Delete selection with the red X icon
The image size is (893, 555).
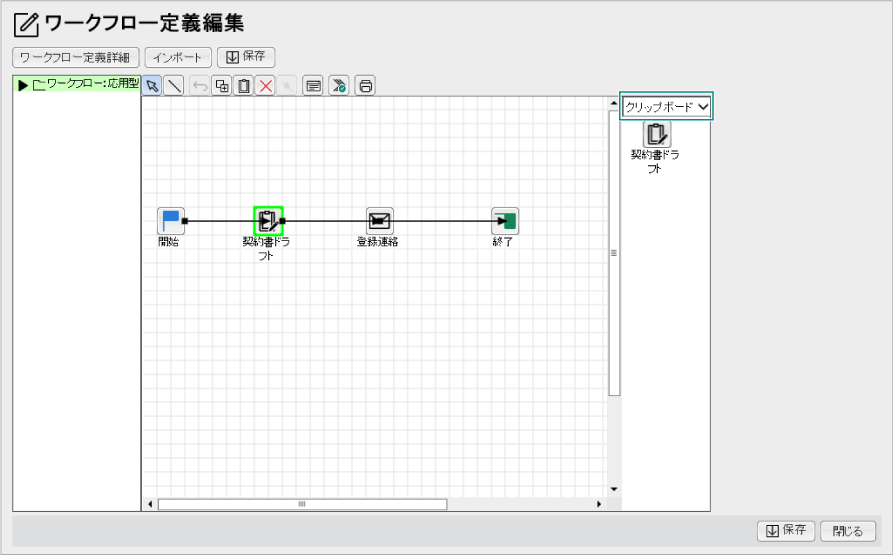[265, 86]
